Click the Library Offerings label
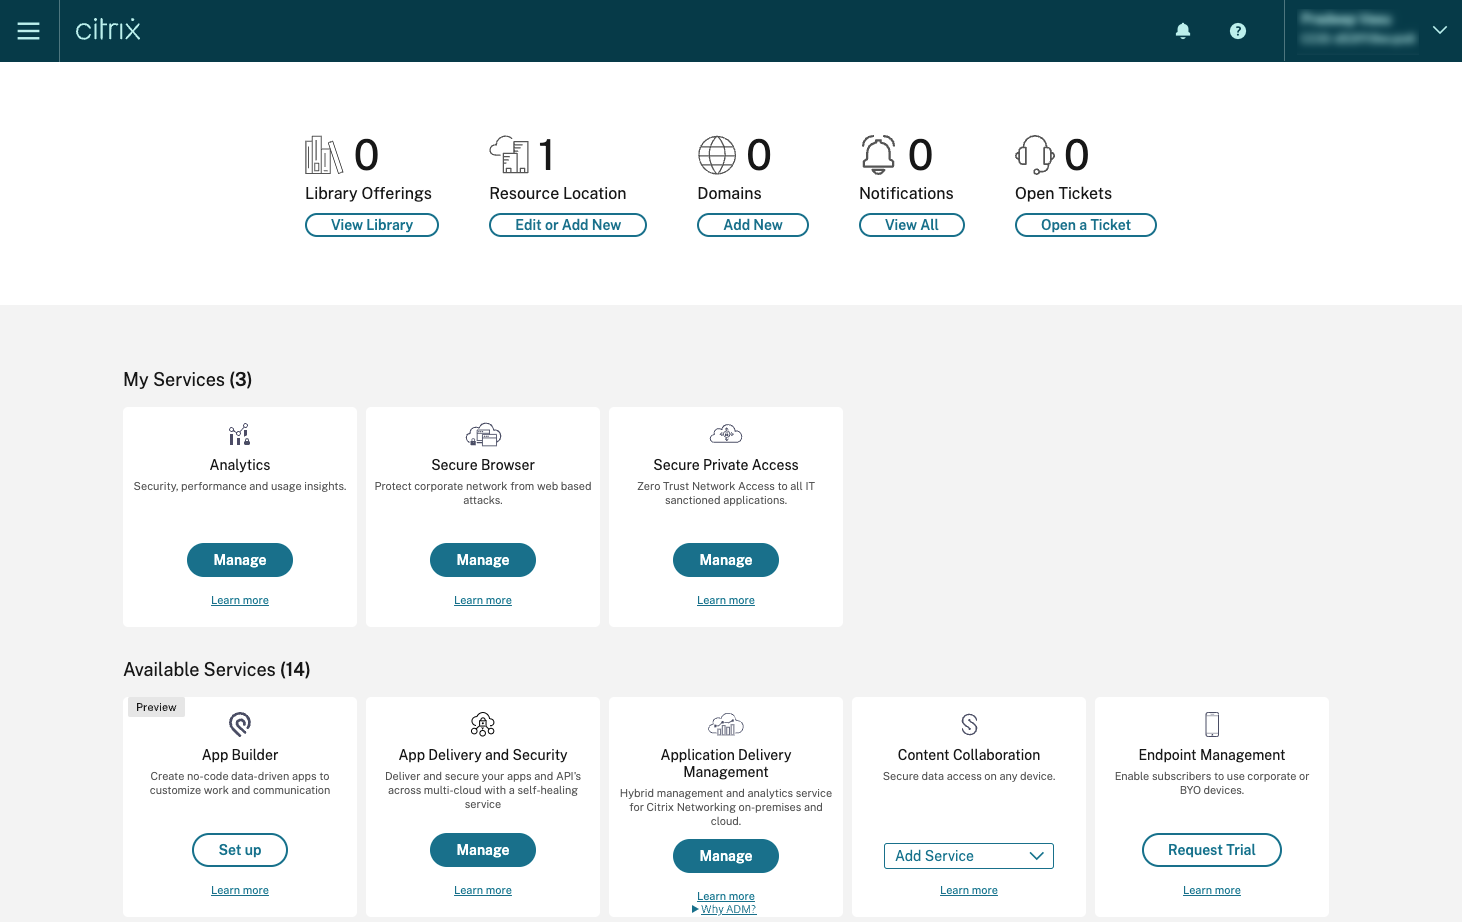The image size is (1462, 922). 369,194
